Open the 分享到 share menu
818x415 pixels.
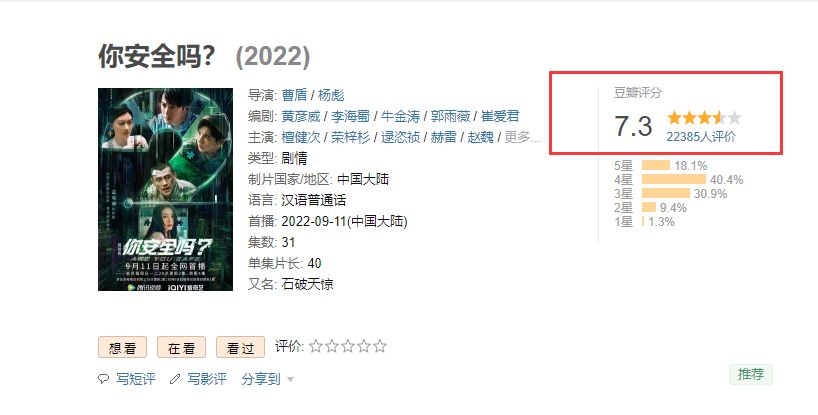(x=261, y=379)
